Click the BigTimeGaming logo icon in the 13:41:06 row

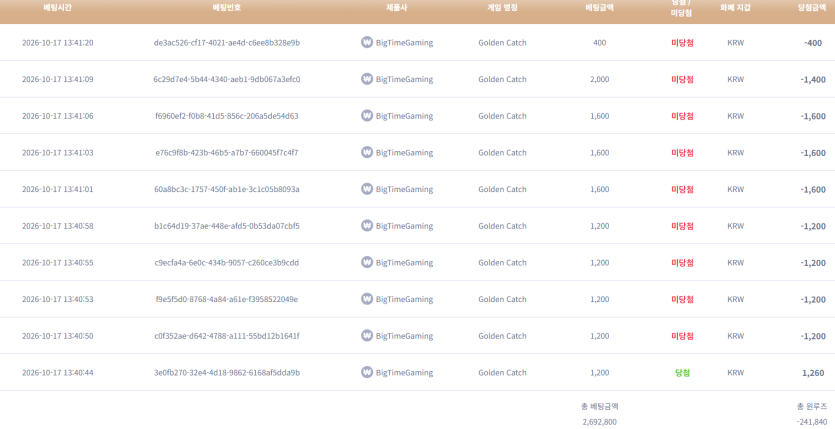(x=367, y=116)
